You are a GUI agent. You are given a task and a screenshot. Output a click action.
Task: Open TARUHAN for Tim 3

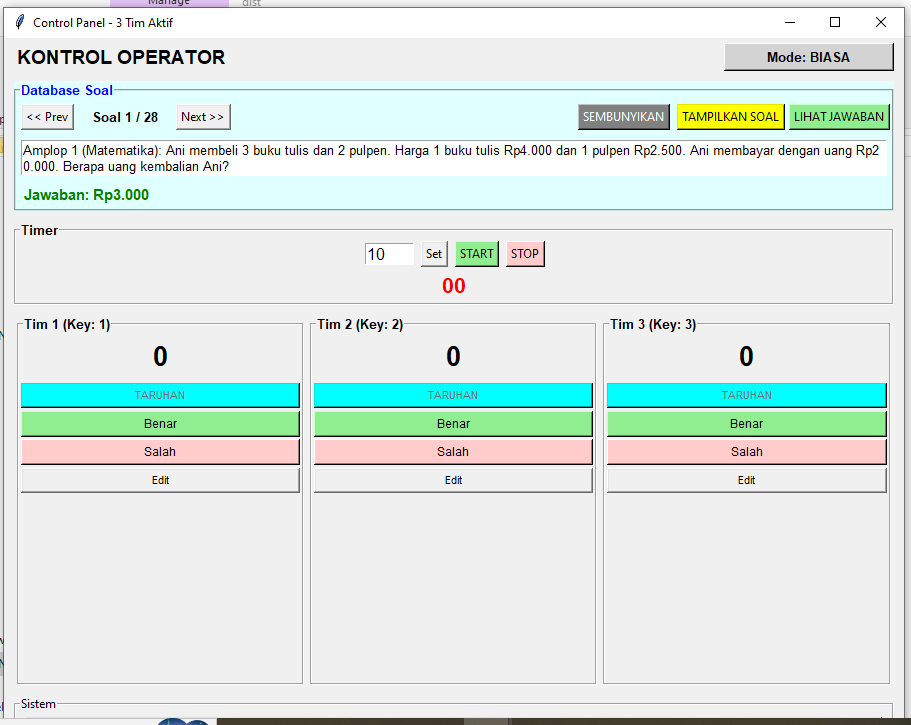(x=746, y=395)
